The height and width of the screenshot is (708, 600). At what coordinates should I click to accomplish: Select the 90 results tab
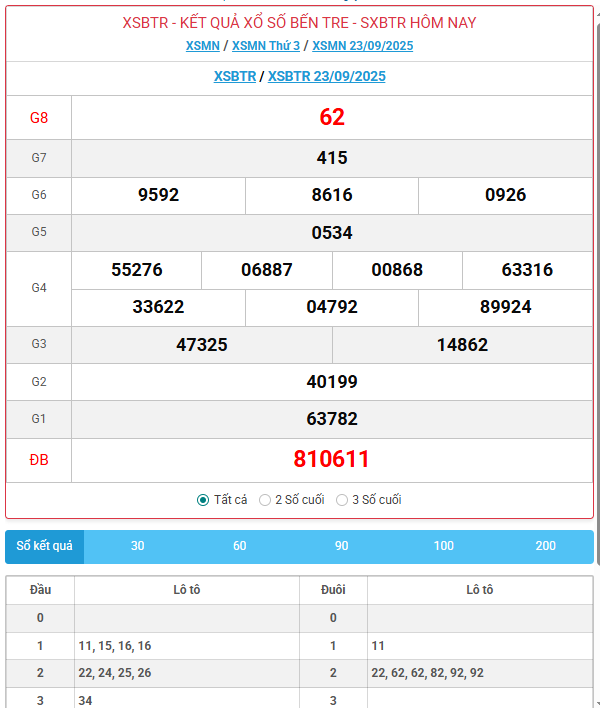342,546
